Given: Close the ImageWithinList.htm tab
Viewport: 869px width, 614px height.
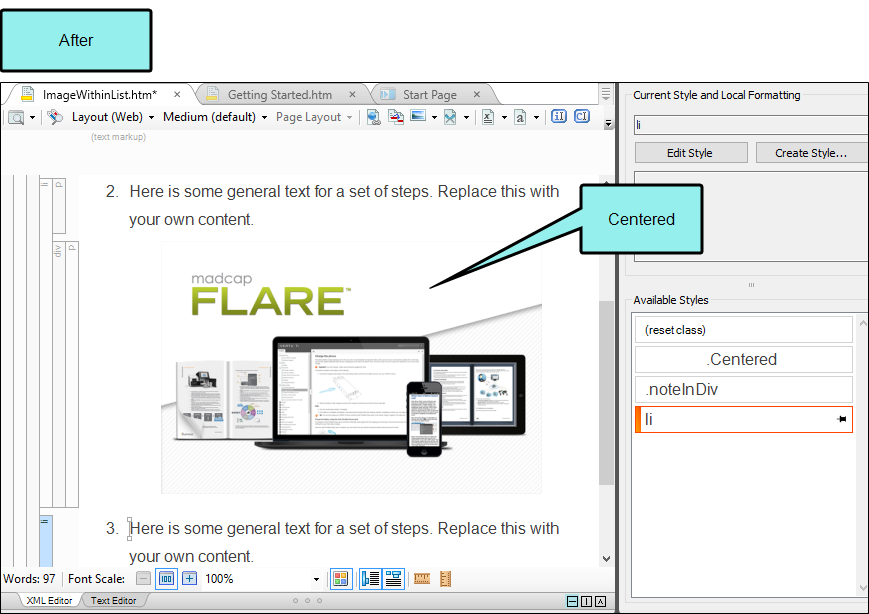Looking at the screenshot, I should 177,95.
